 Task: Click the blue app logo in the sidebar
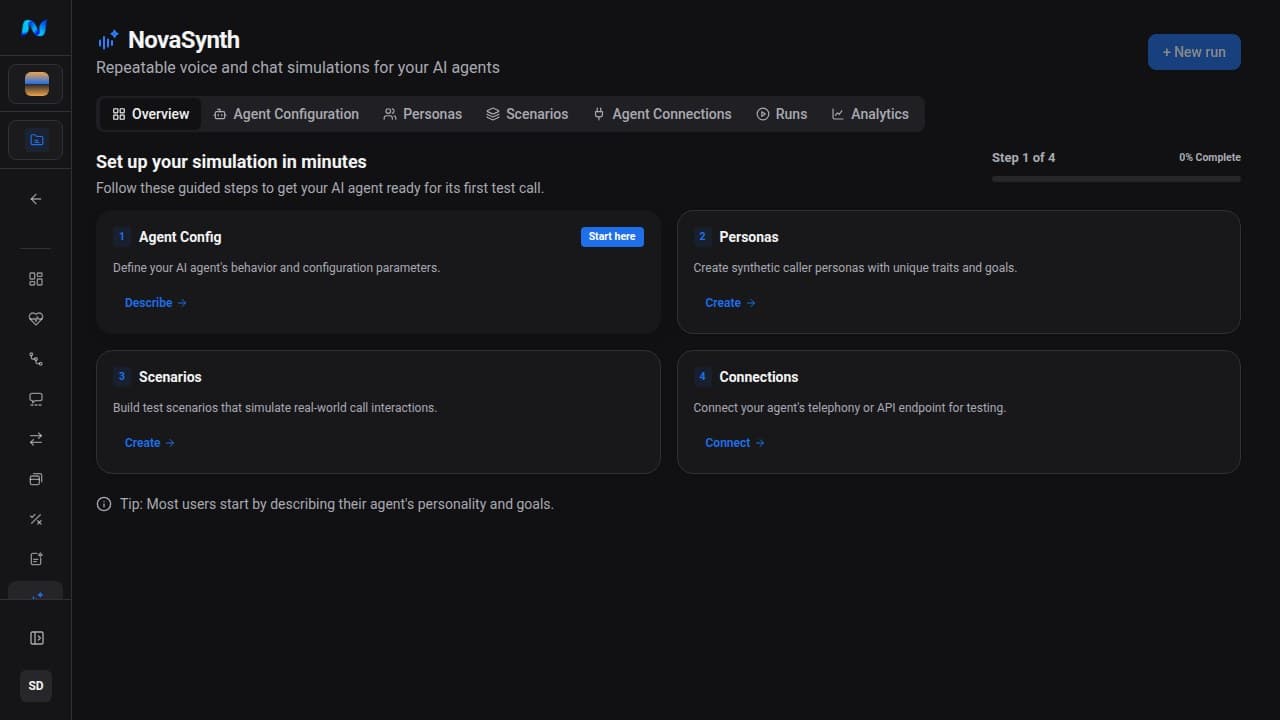(35, 28)
